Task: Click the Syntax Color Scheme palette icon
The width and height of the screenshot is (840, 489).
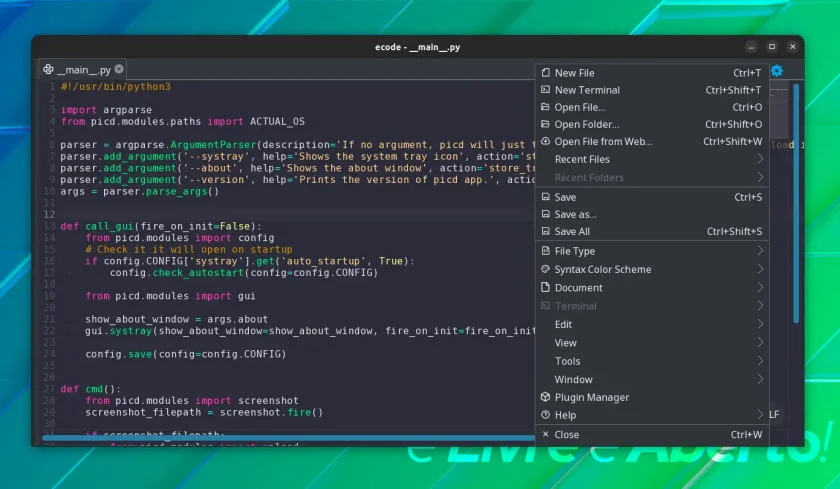Action: (545, 269)
